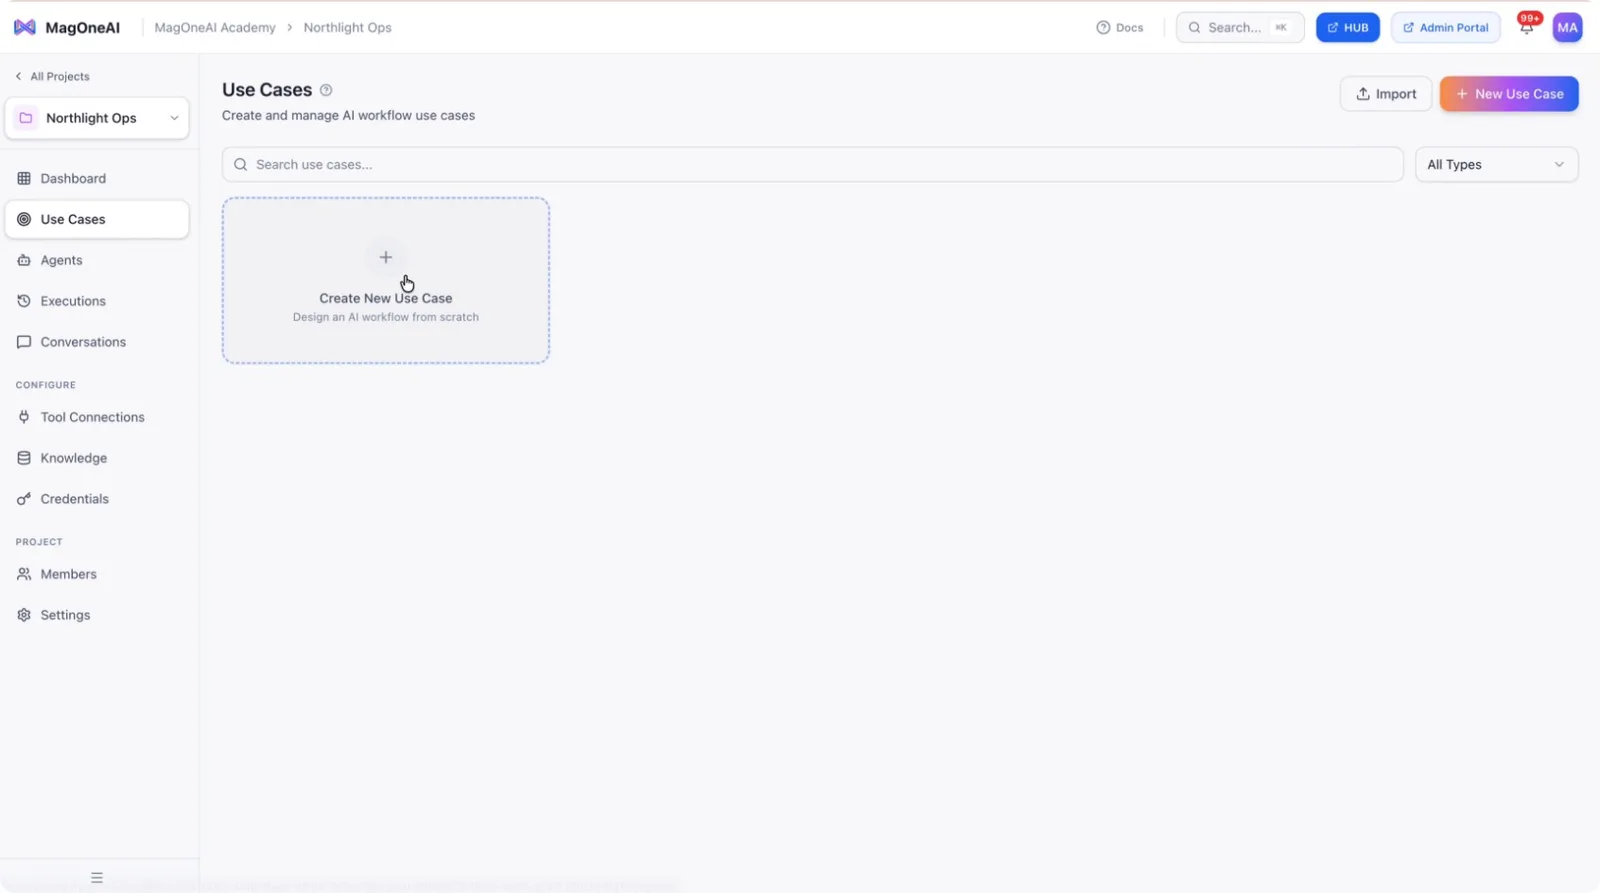Screen dimensions: 1600x893
Task: Click the MagOneAI Academy breadcrumb
Action: pos(215,28)
